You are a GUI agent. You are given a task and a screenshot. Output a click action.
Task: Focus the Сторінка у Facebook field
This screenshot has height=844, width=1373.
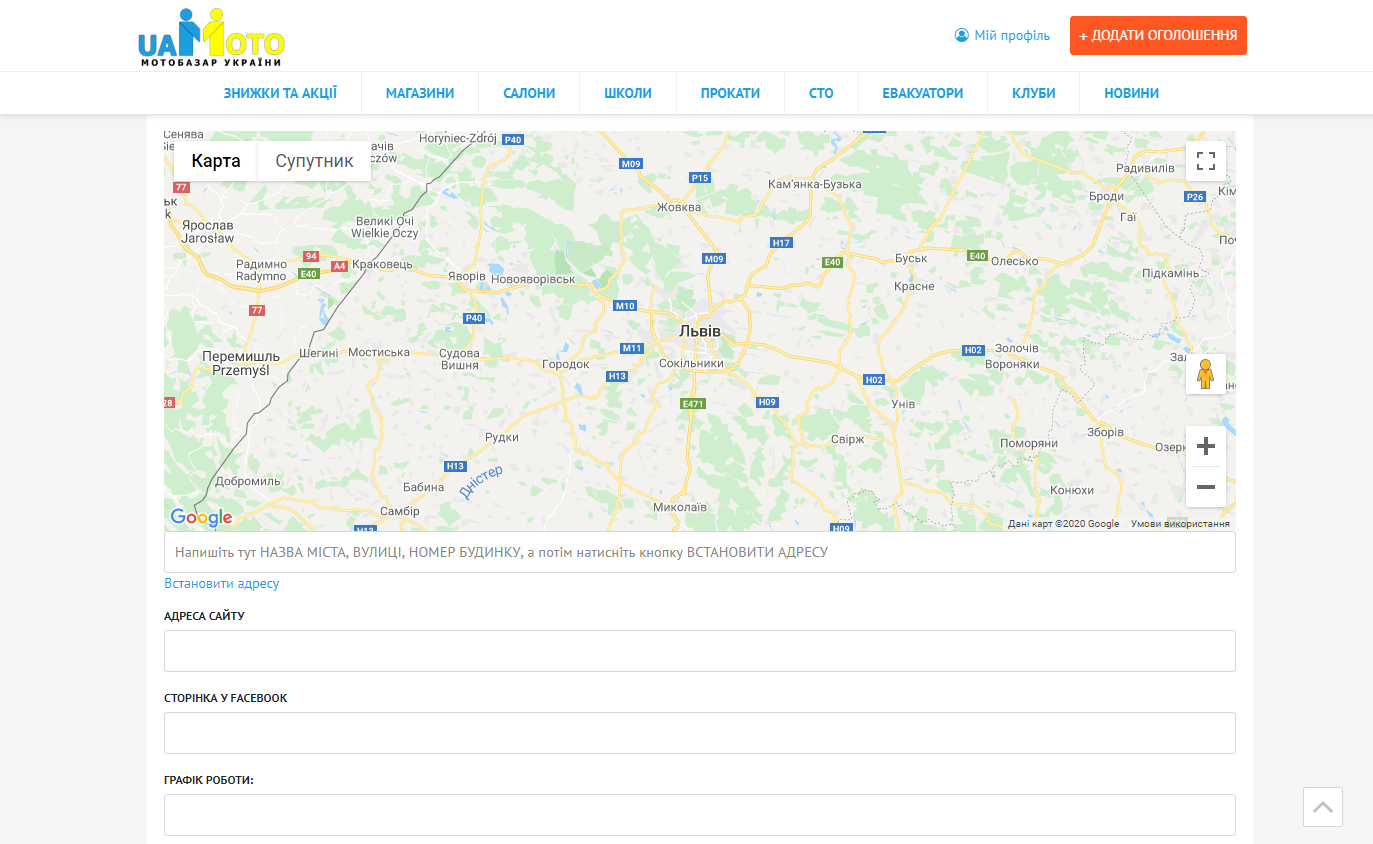[700, 733]
